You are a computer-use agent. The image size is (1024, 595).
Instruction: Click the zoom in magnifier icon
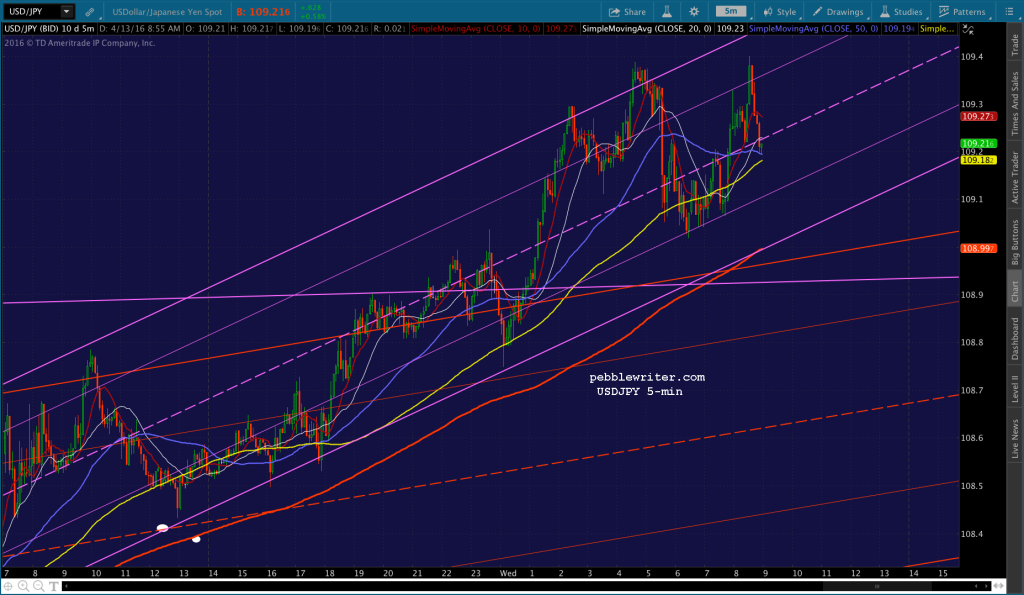[24, 586]
